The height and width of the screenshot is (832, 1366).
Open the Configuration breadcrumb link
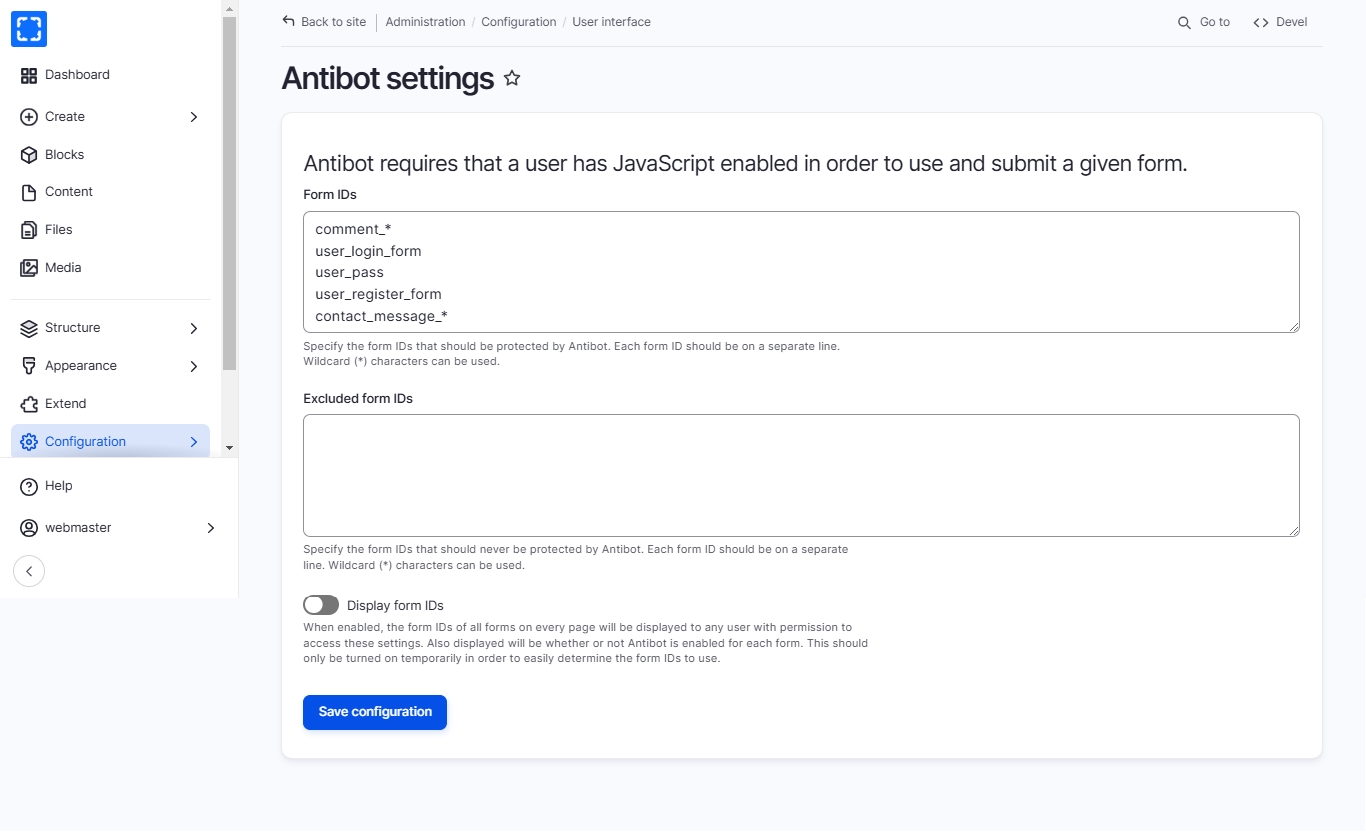(x=518, y=22)
